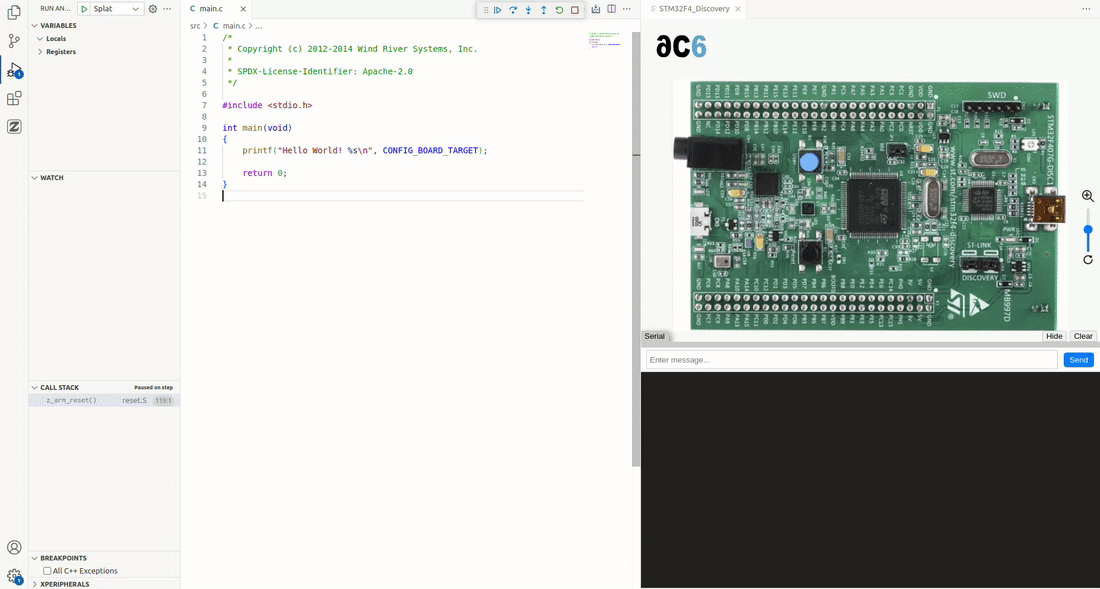This screenshot has height=589, width=1100.
Task: Open the Explorer view in activity bar
Action: pos(13,12)
